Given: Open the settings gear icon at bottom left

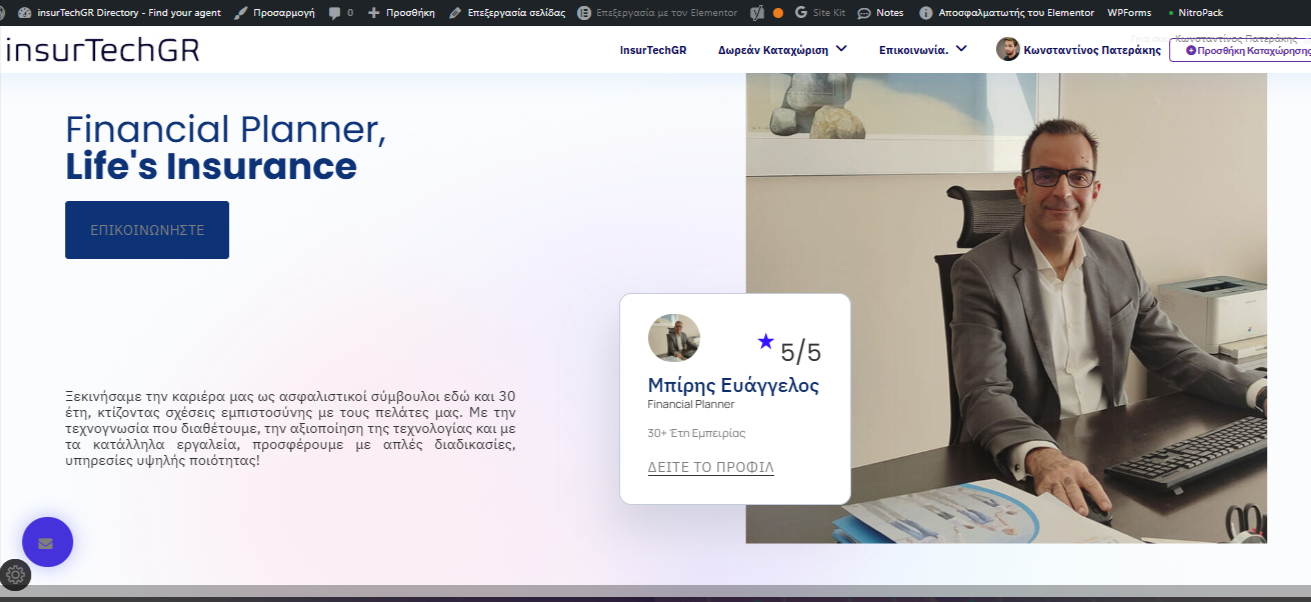Looking at the screenshot, I should 15,575.
